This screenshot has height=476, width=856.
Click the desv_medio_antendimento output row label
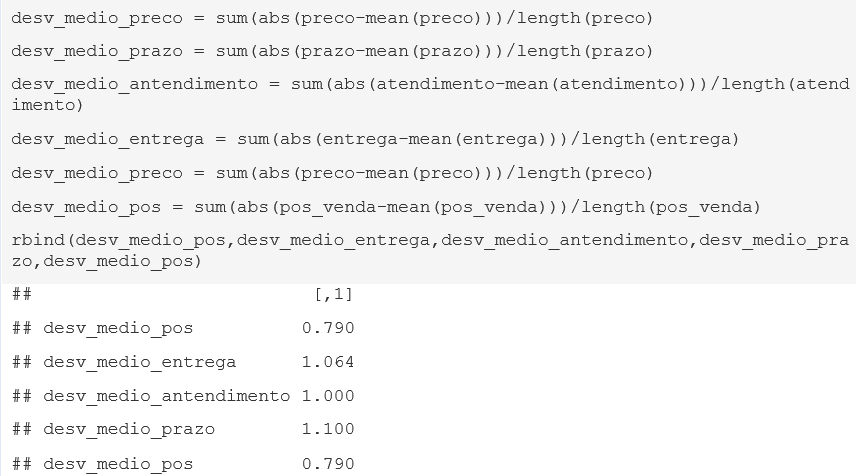tap(167, 396)
